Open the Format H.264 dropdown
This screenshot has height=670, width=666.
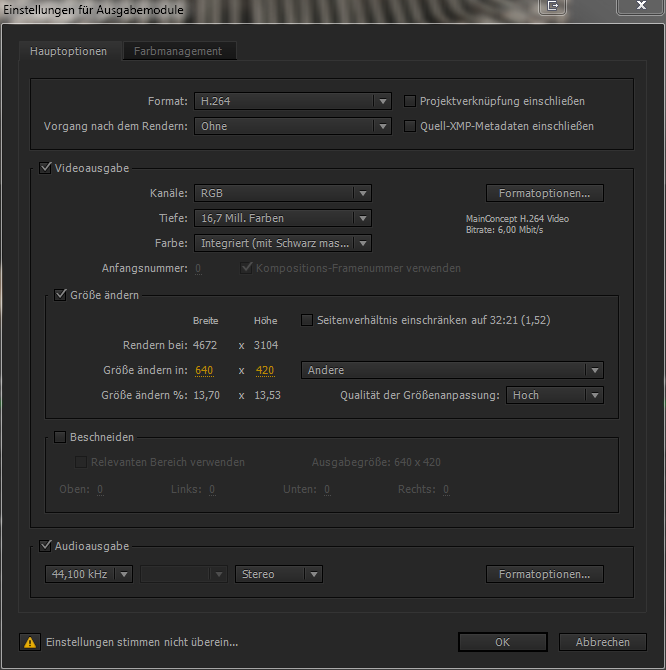coord(292,101)
